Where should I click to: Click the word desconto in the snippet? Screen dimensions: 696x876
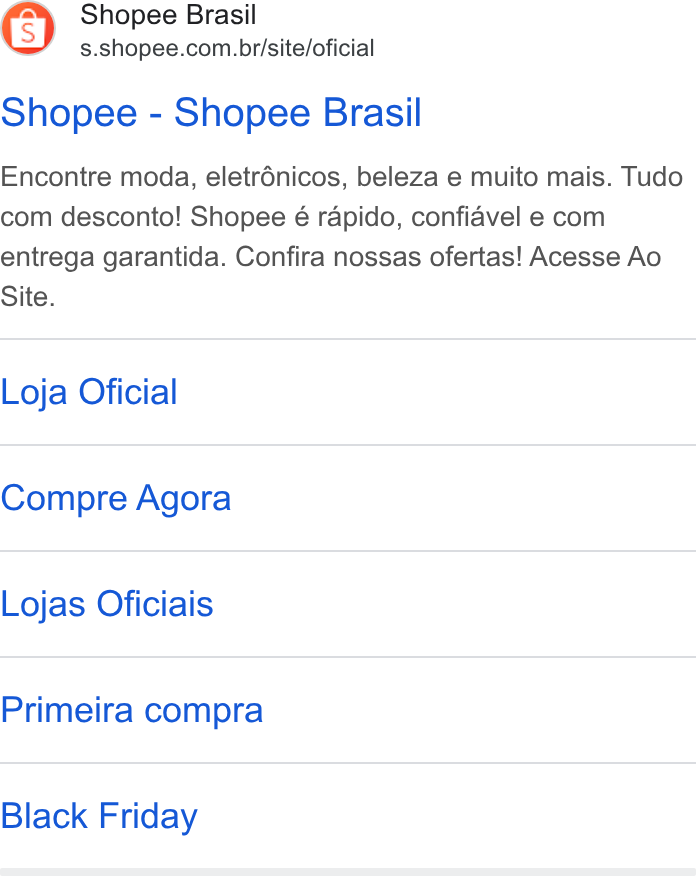coord(121,217)
